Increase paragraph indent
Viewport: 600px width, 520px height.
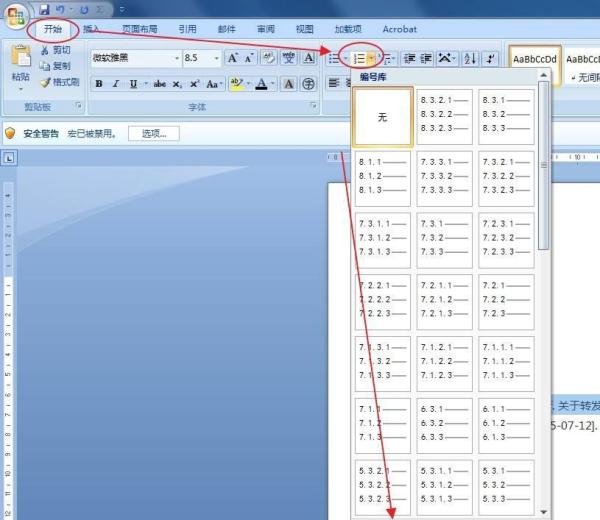[426, 58]
